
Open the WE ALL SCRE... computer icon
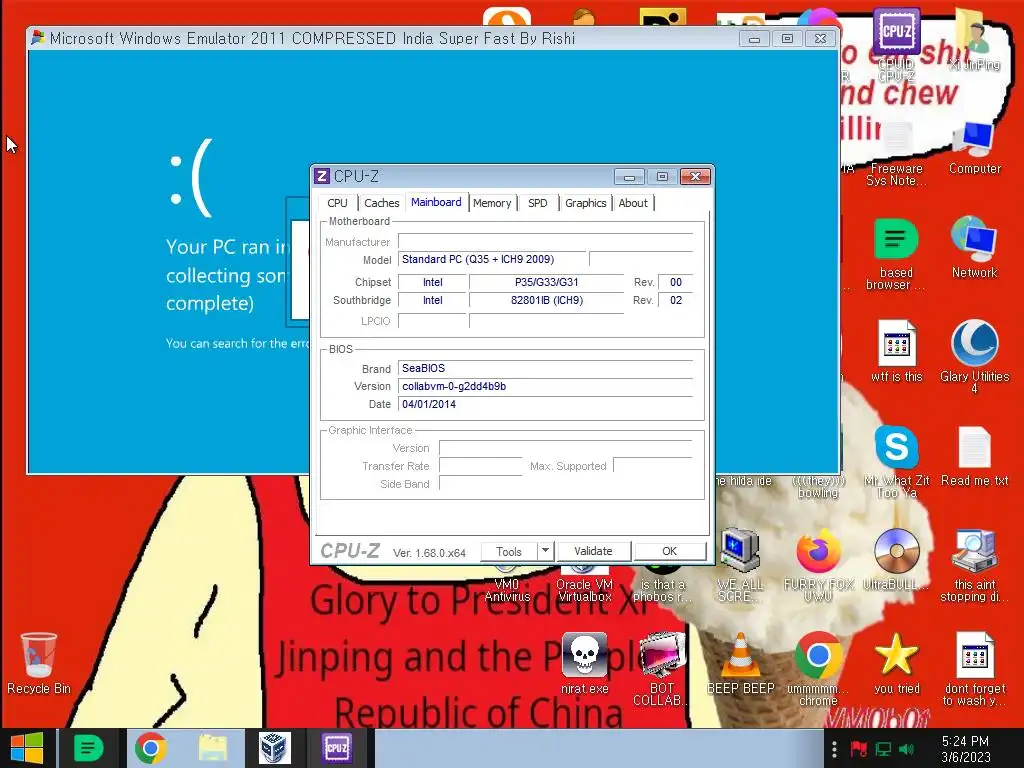point(739,565)
